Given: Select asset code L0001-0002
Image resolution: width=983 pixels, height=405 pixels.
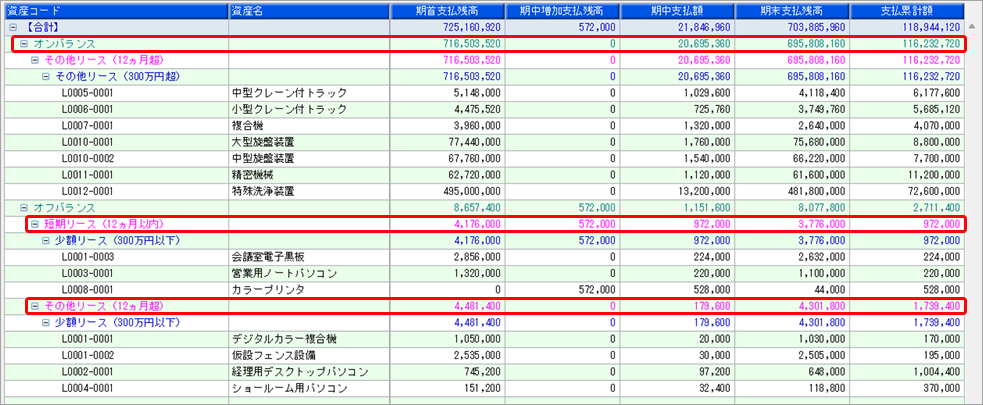Looking at the screenshot, I should pos(88,355).
